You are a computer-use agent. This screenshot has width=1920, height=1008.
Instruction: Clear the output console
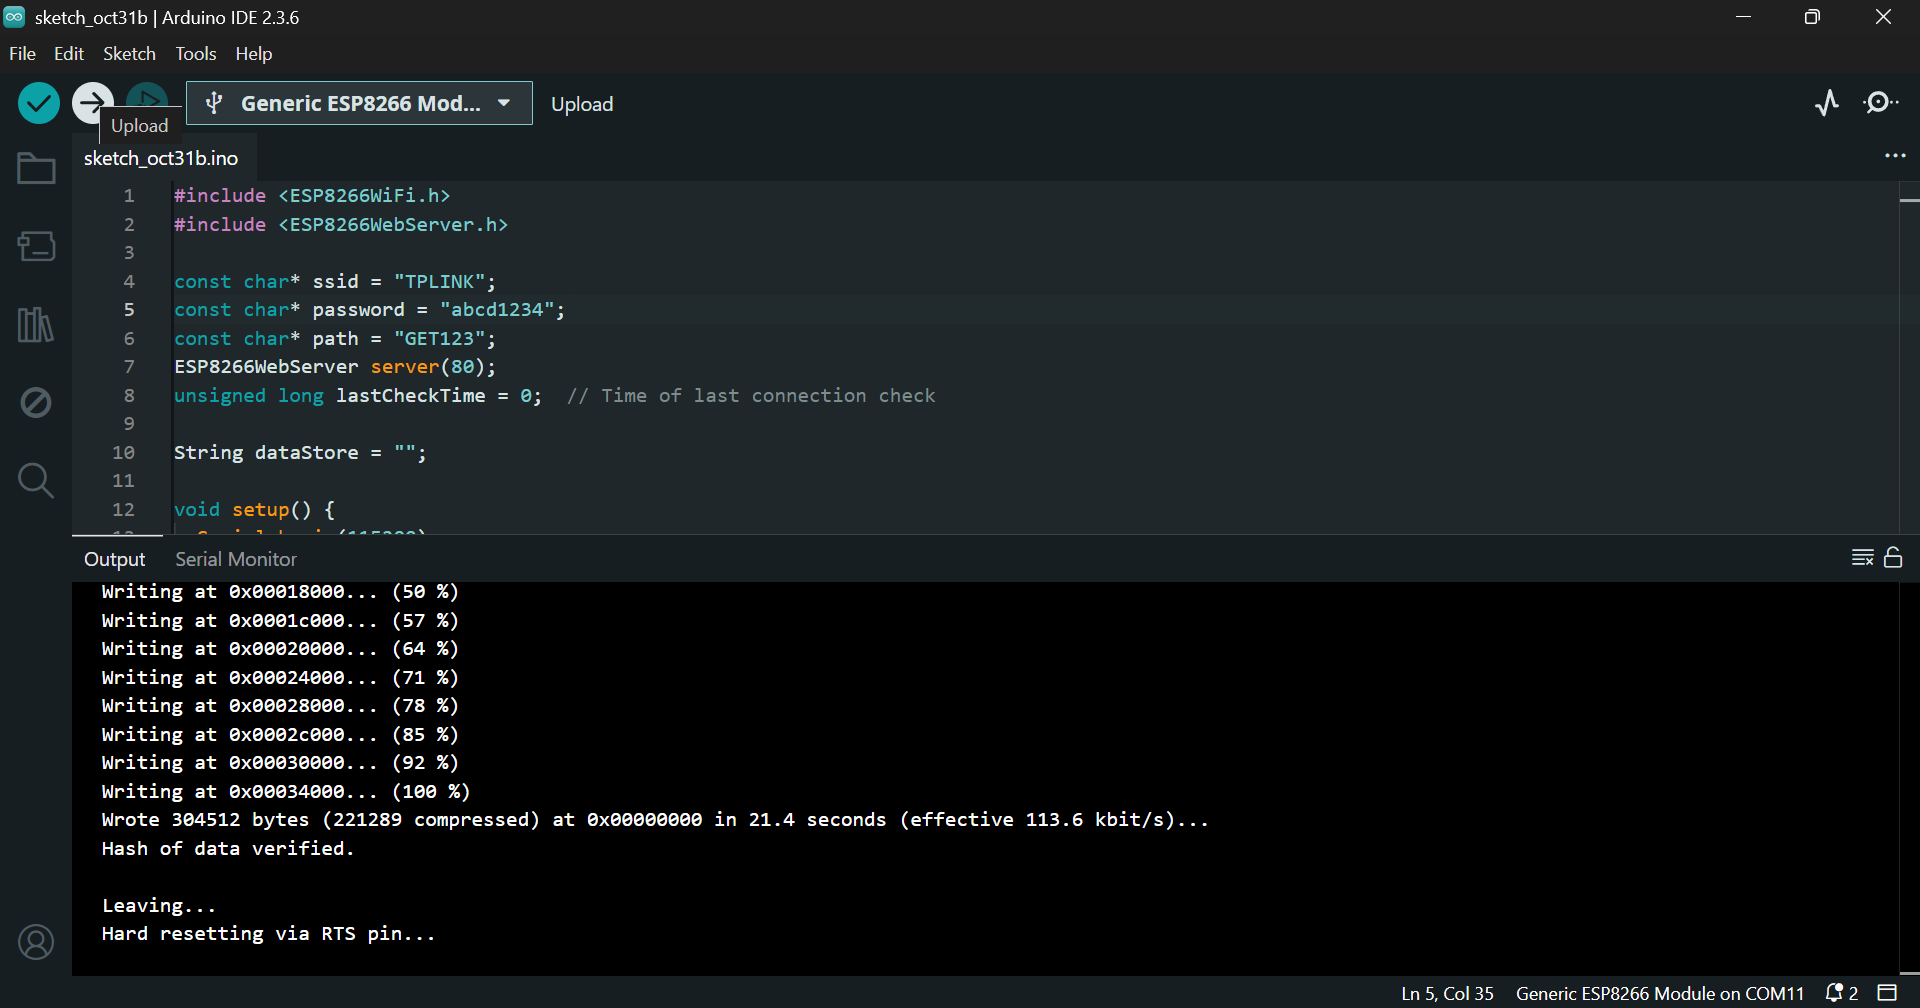(x=1862, y=558)
